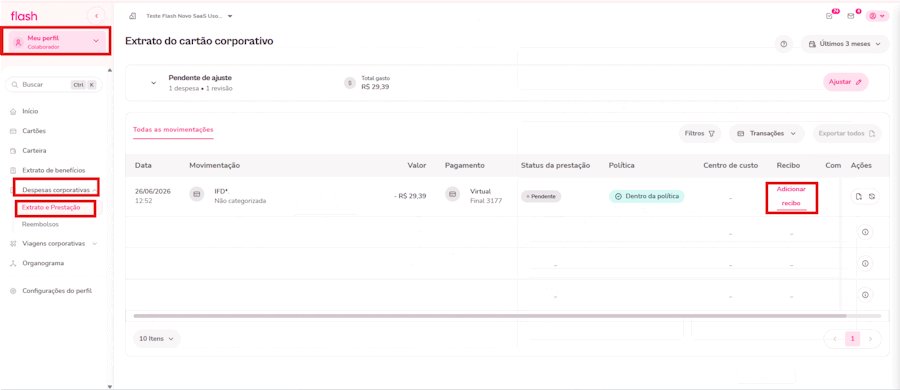900x390 pixels.
Task: Click the flash logo
Action: point(24,16)
